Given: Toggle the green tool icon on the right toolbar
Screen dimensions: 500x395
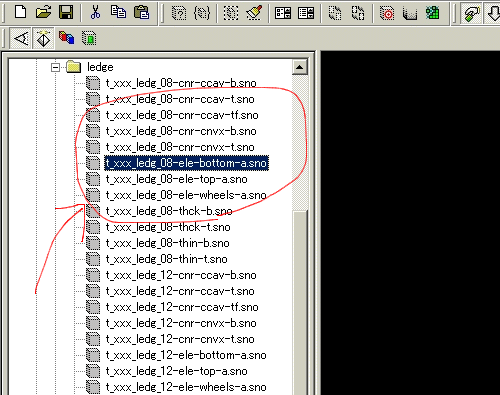Looking at the screenshot, I should click(471, 13).
